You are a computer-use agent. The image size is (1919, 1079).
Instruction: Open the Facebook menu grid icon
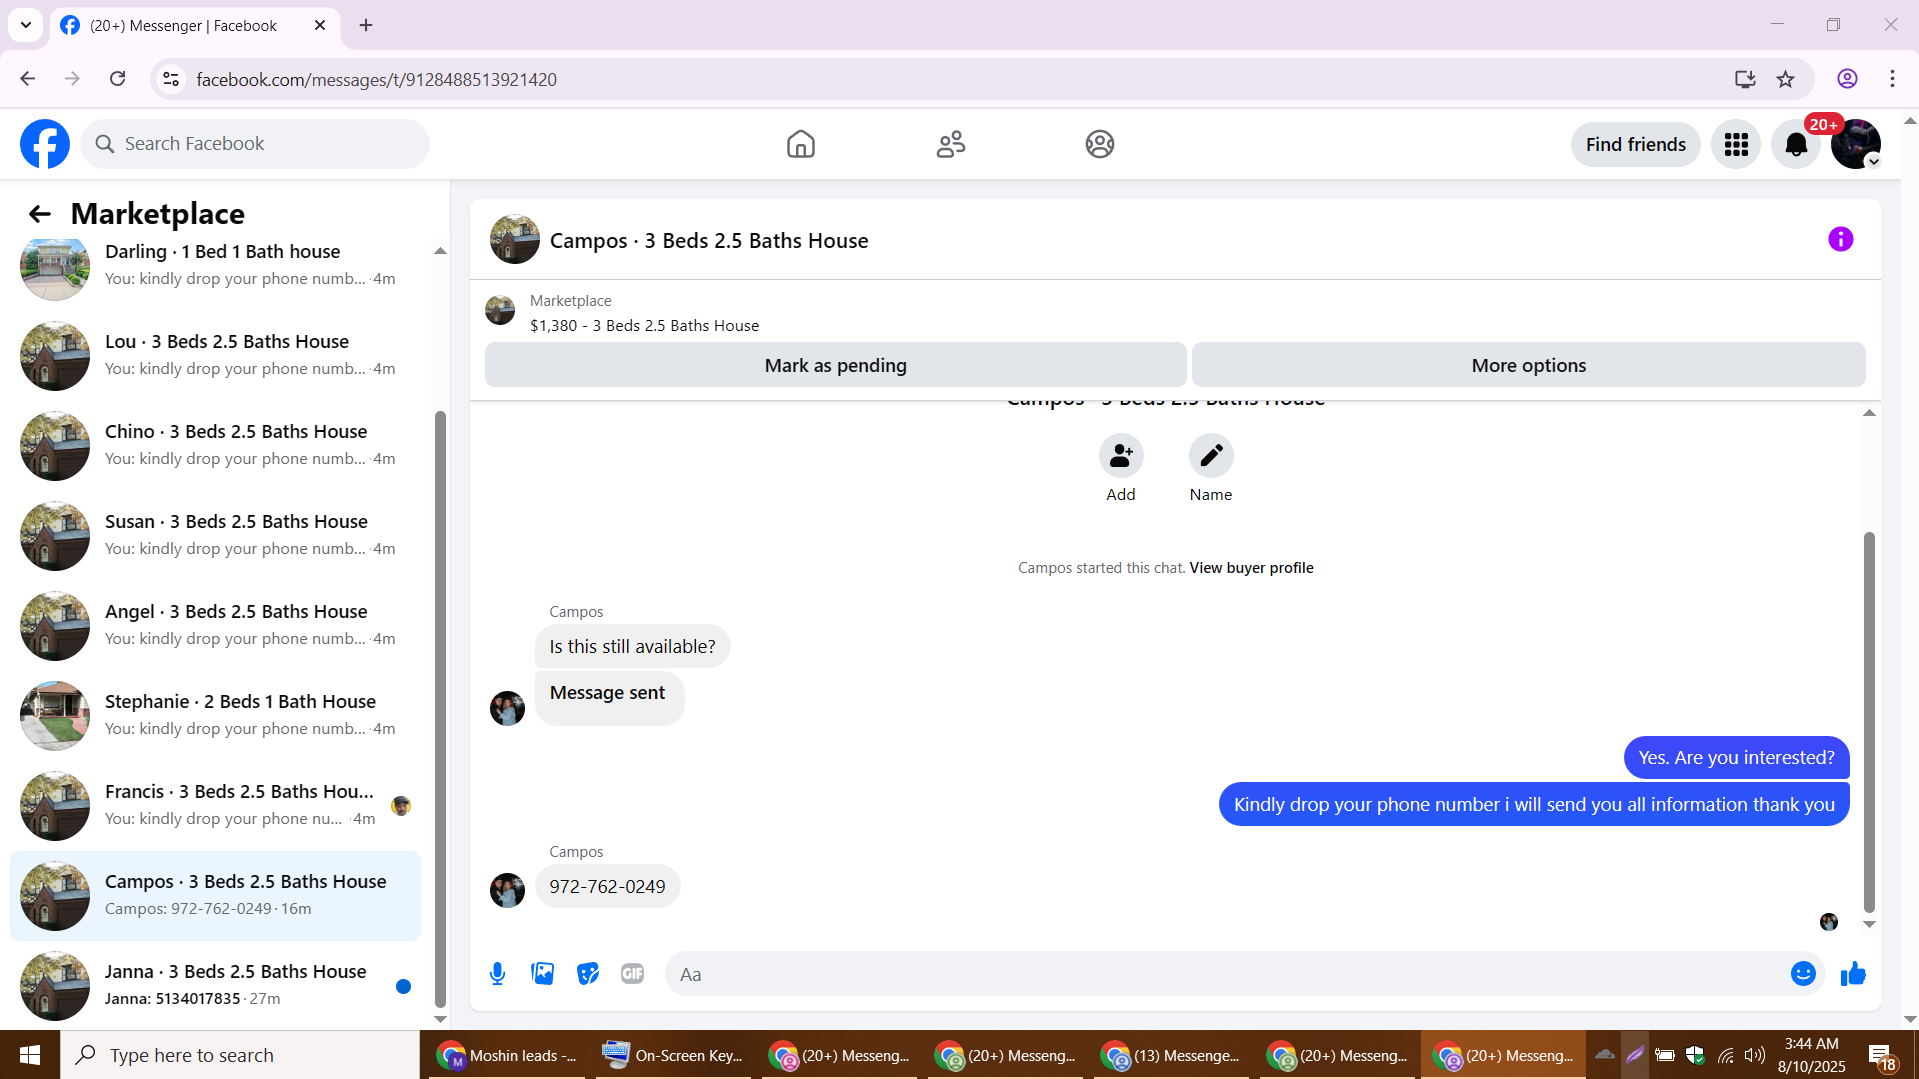1736,144
